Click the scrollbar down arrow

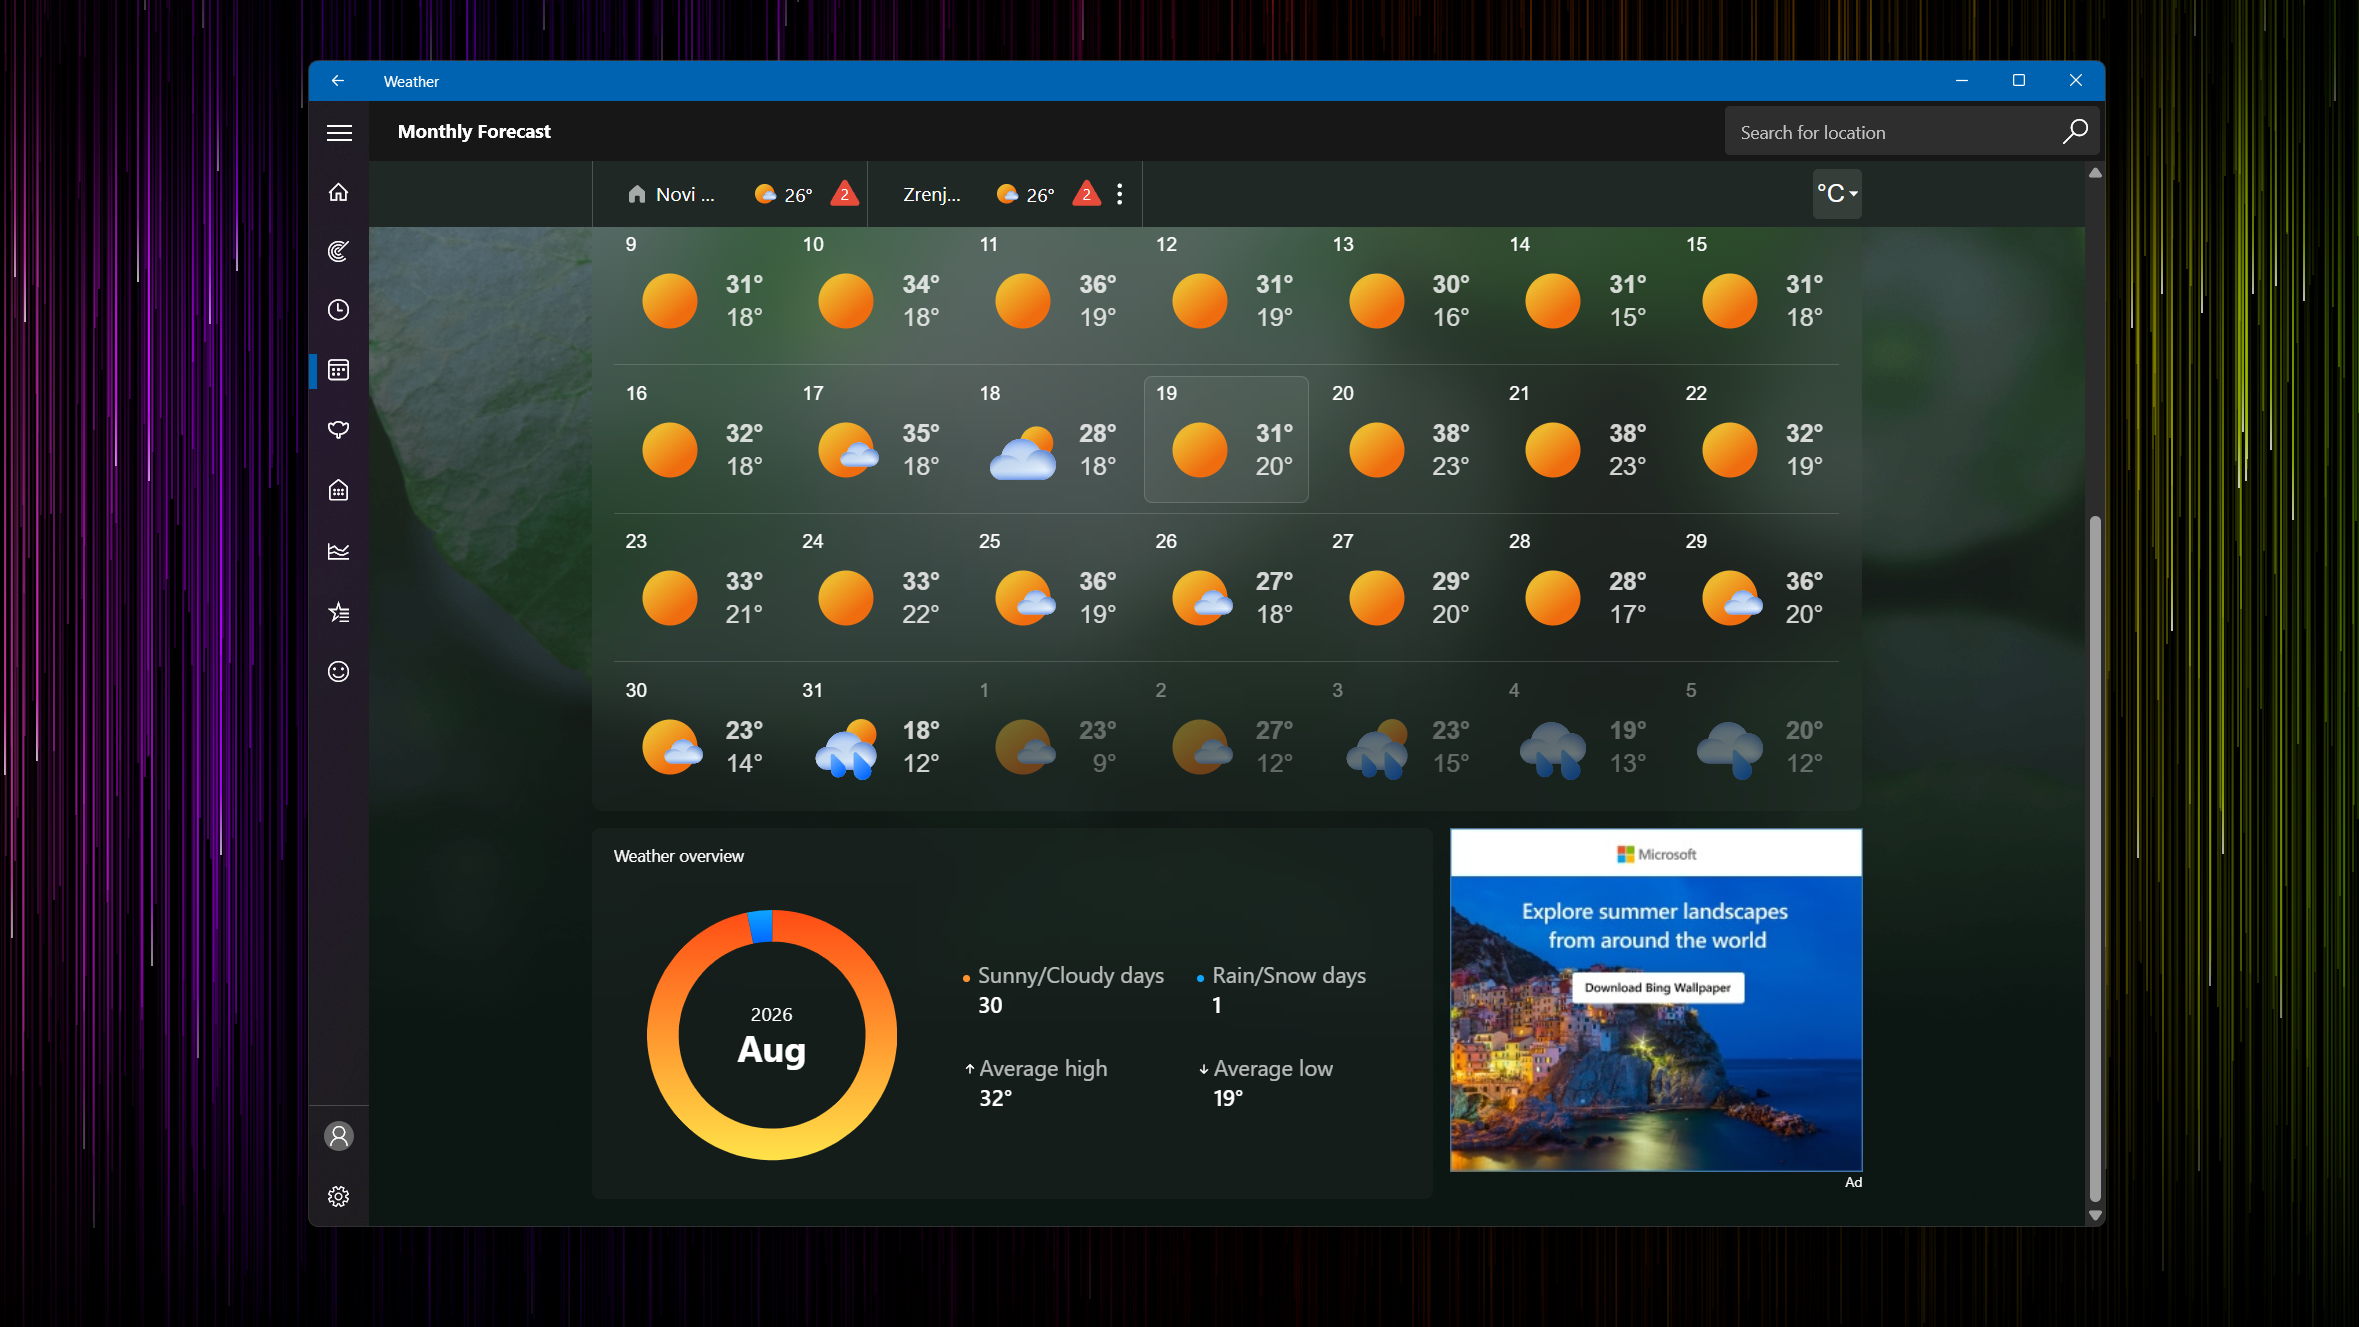2095,1216
